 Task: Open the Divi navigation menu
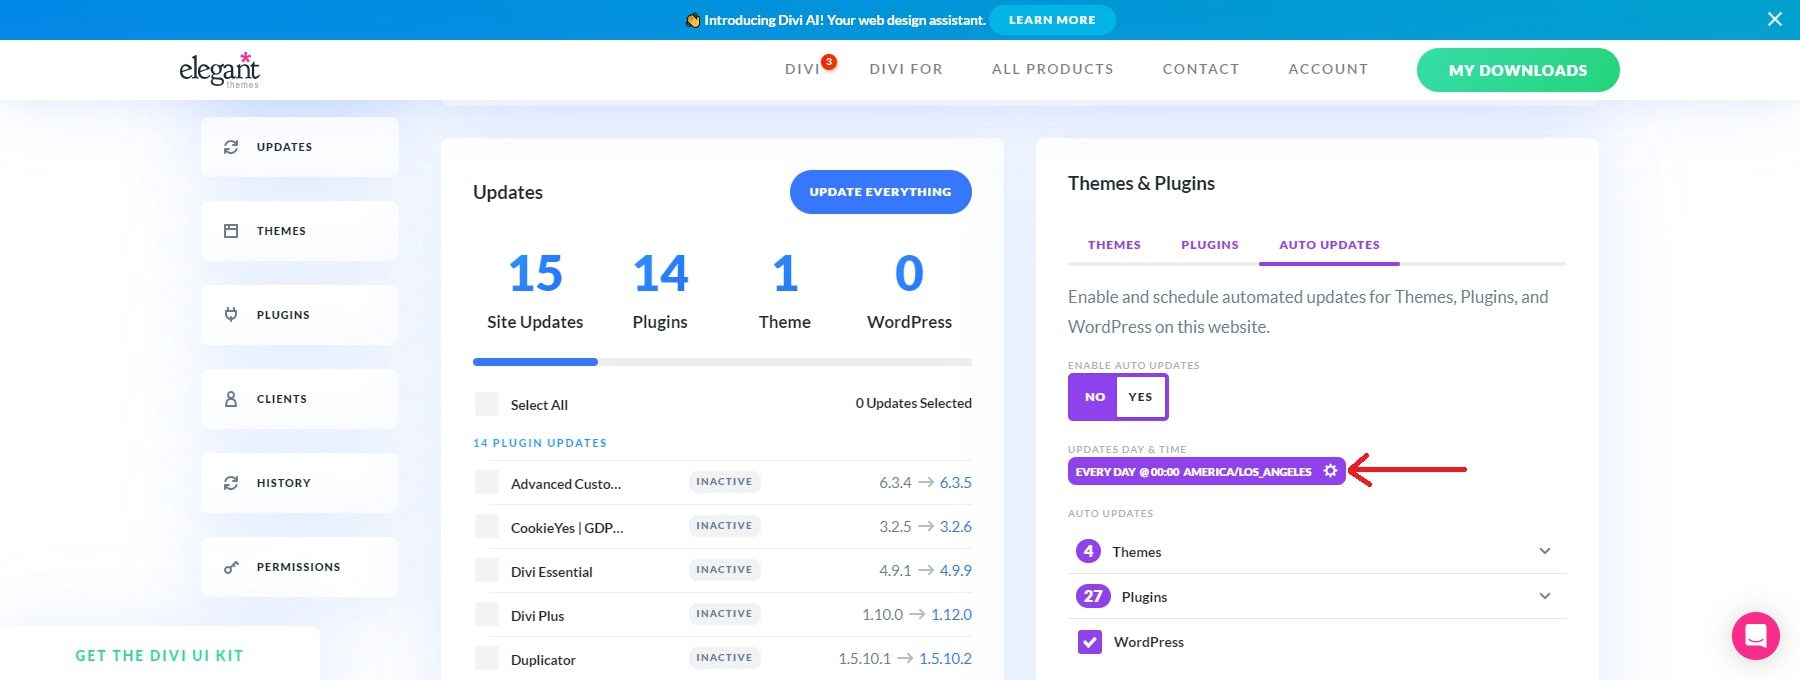click(x=802, y=69)
